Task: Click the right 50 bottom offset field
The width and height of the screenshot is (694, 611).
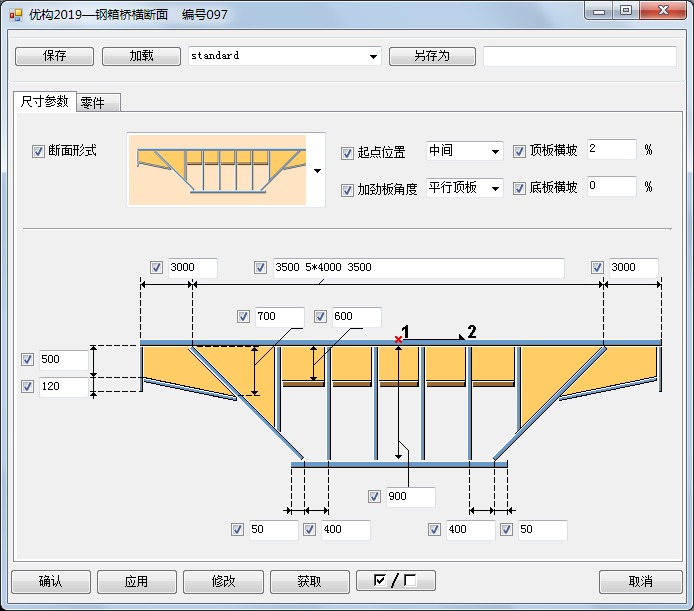Action: pos(543,530)
